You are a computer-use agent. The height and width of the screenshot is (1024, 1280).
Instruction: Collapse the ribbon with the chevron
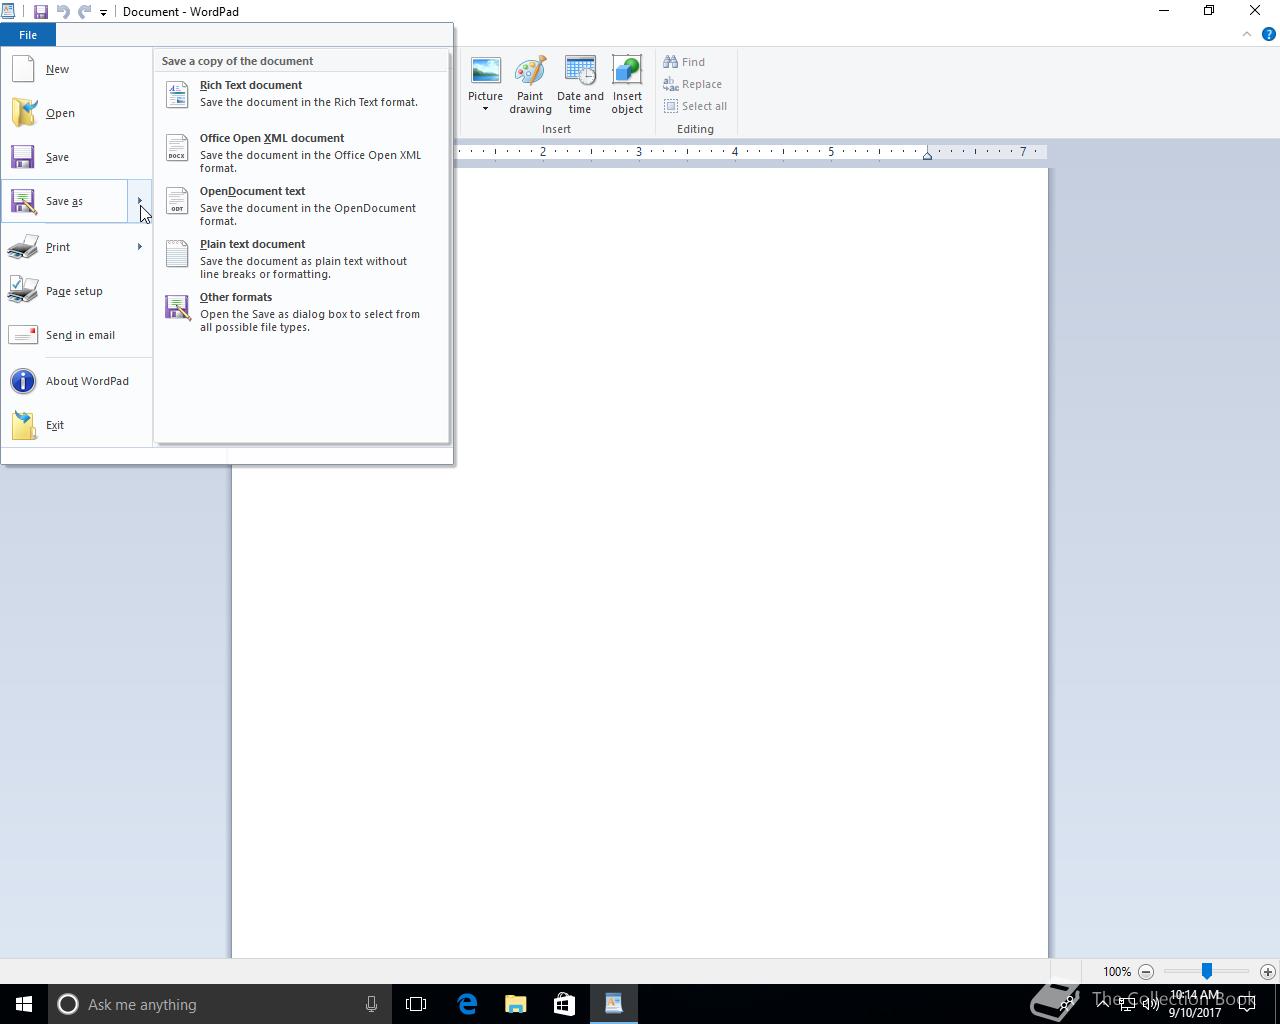coord(1246,34)
